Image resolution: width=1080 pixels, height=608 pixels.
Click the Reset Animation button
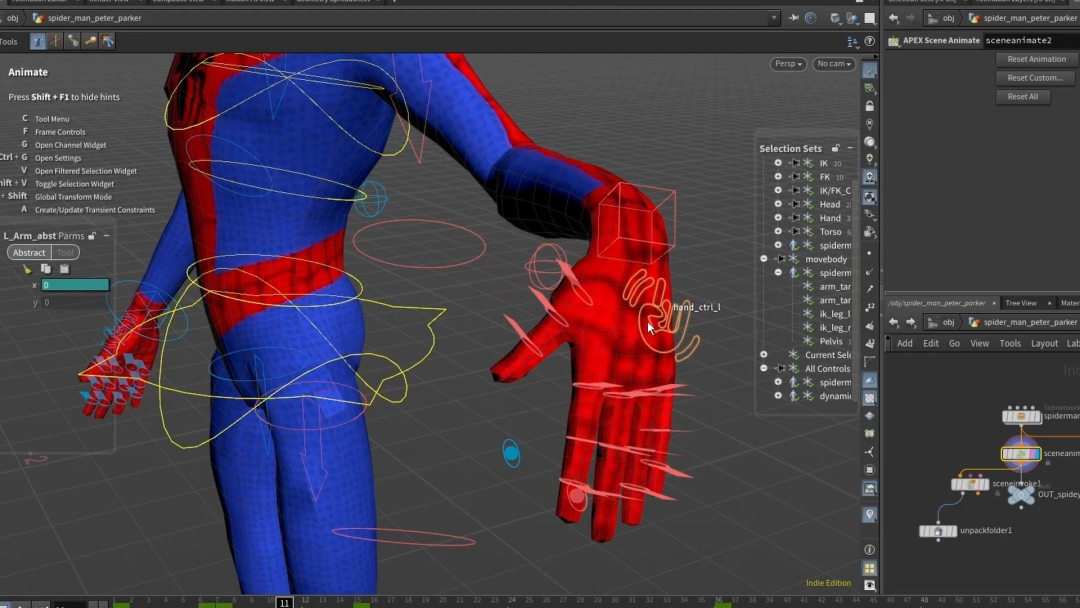coord(1036,59)
